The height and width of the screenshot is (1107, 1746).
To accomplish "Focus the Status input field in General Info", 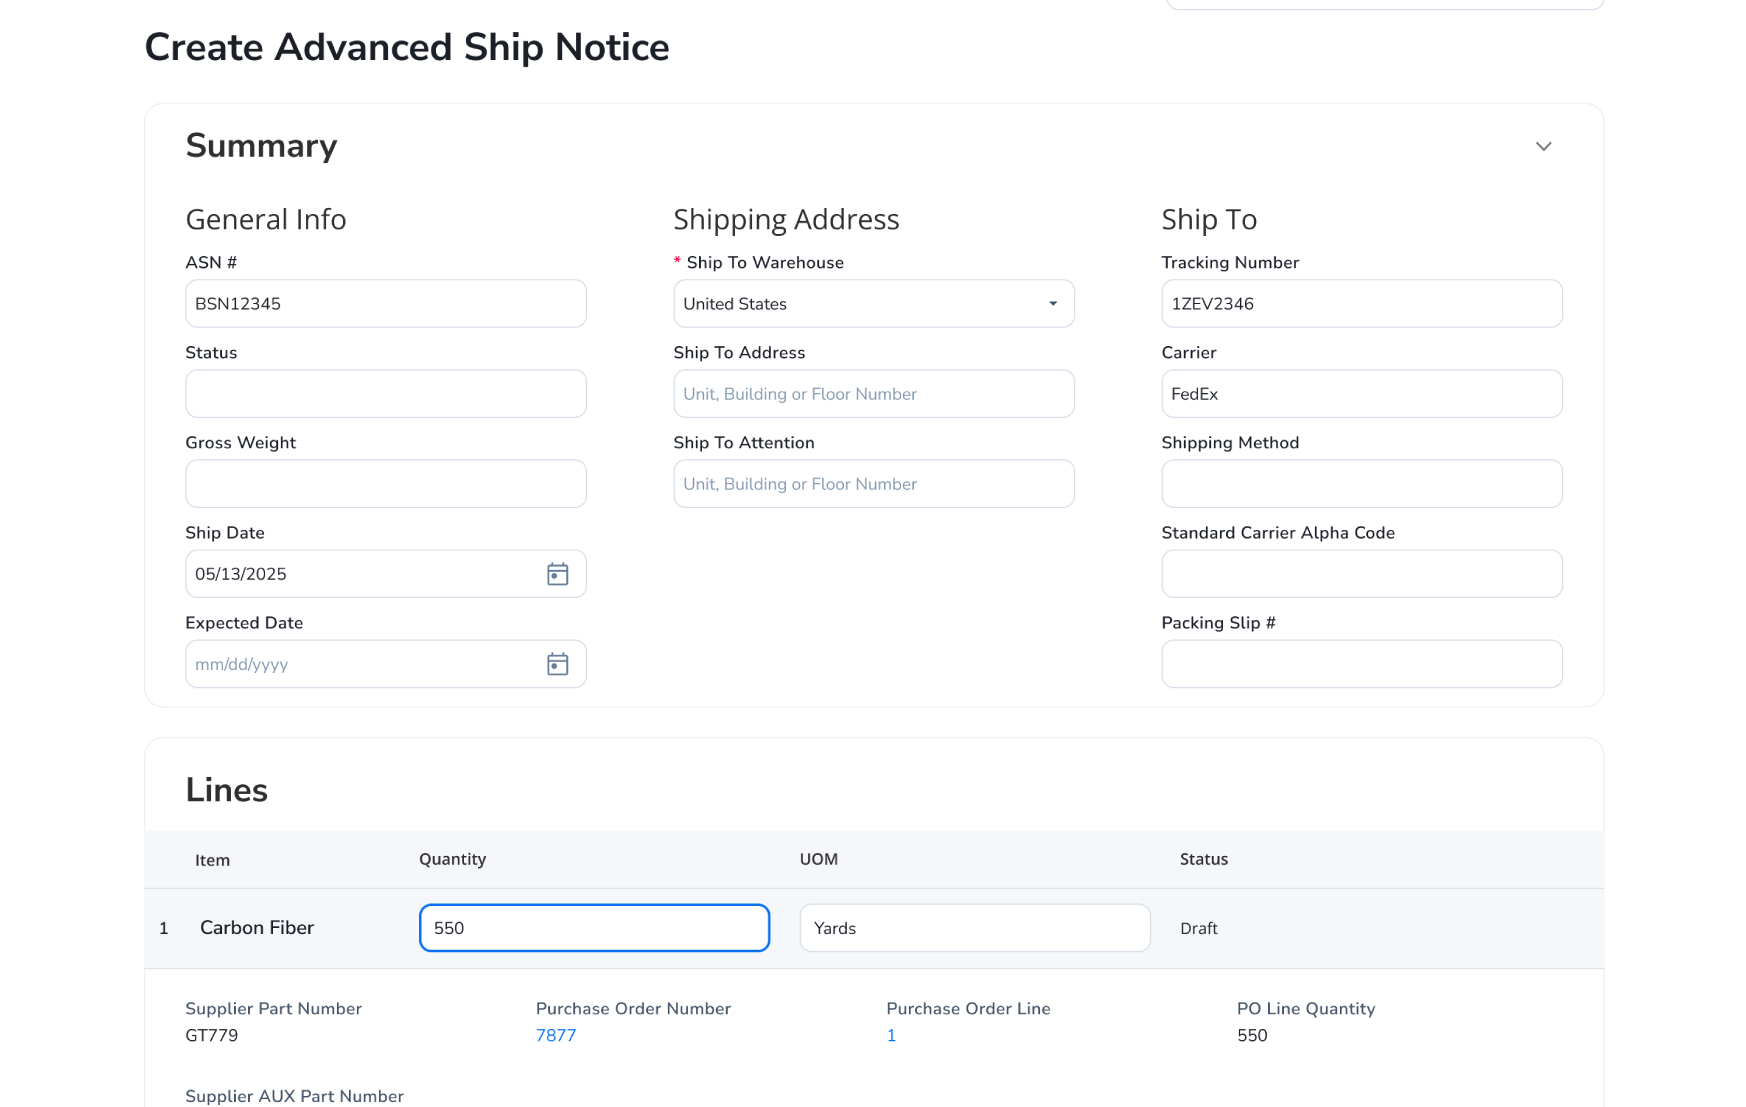I will [385, 393].
